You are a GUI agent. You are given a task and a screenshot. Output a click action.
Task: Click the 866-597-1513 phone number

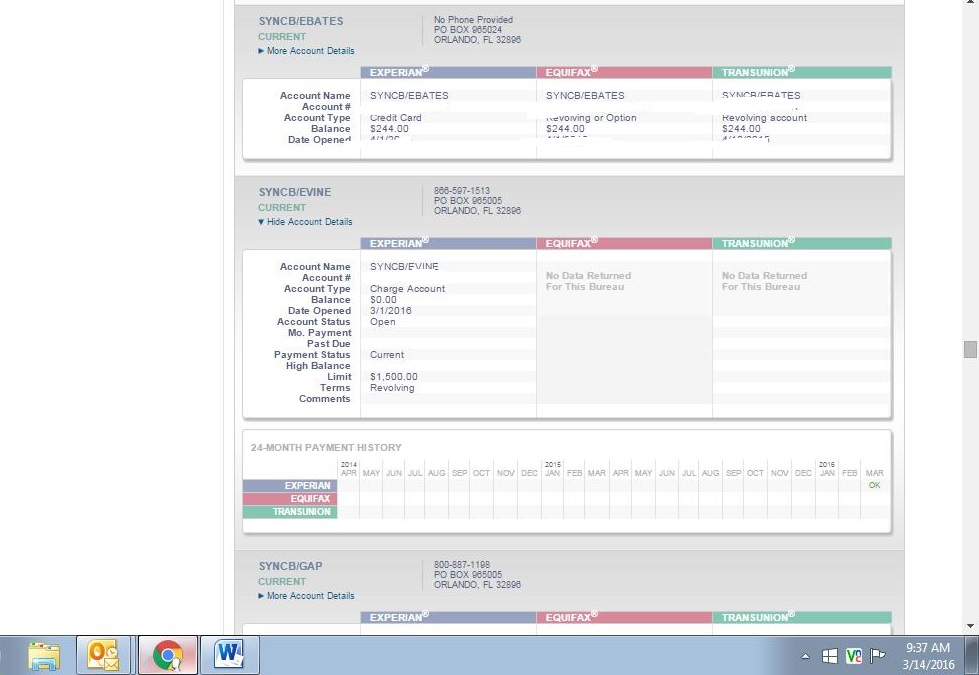(x=461, y=190)
